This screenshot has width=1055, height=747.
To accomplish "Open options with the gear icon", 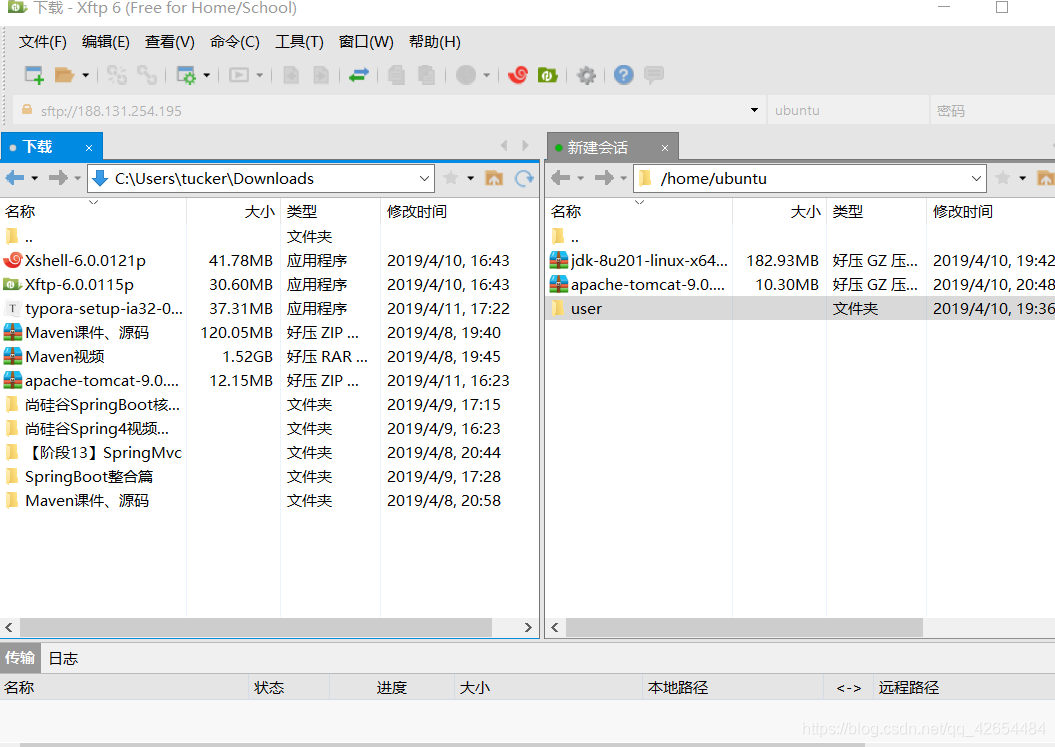I will coord(587,75).
